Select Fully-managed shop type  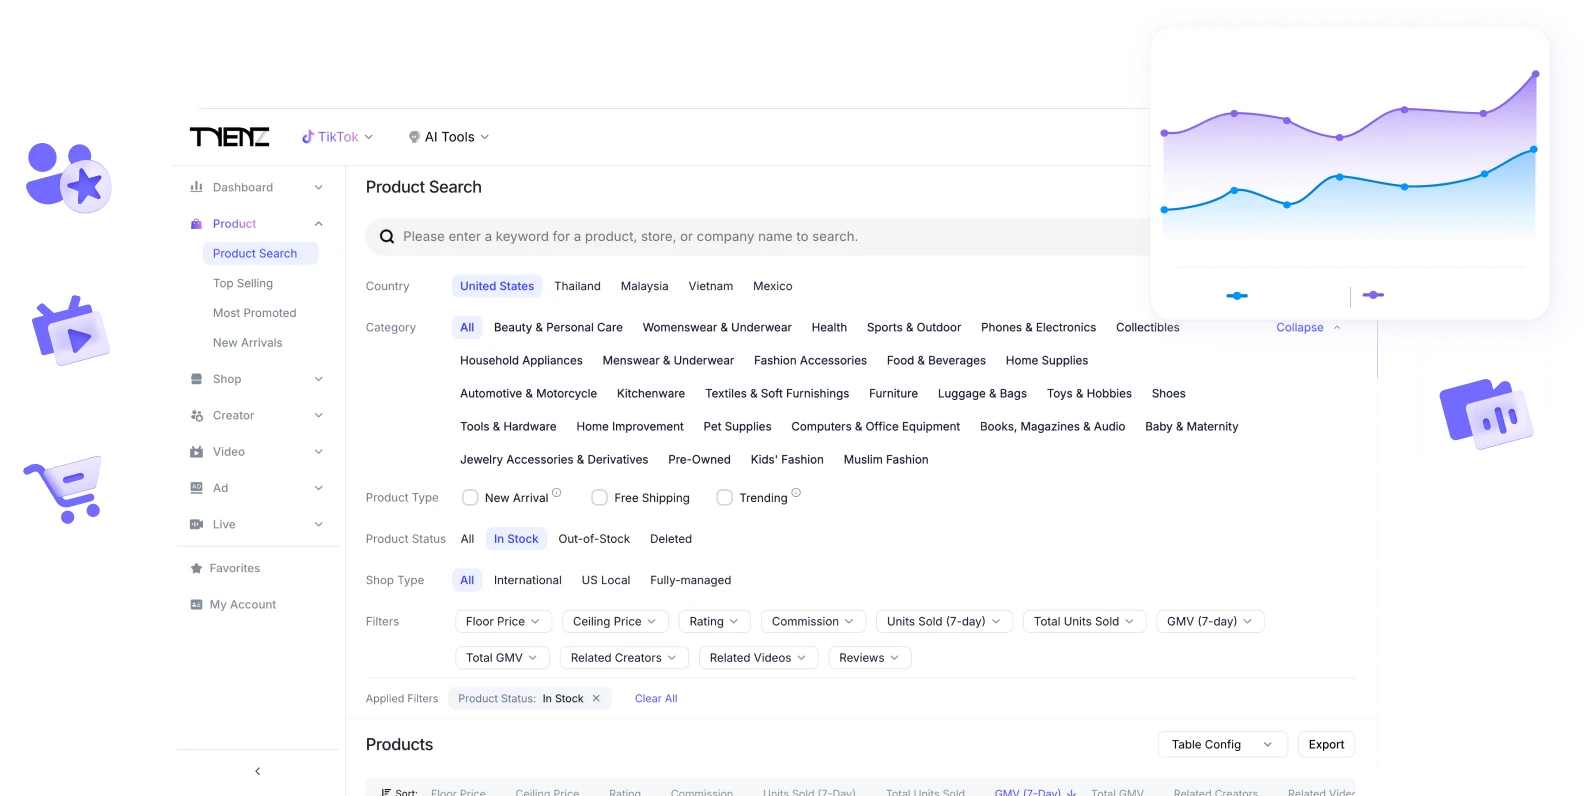pos(691,580)
